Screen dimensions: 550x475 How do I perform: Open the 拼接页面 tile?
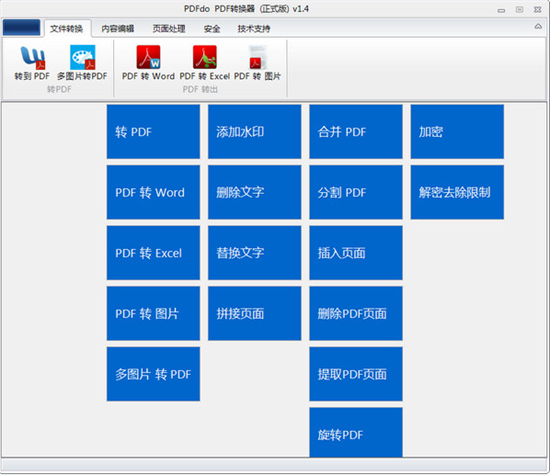point(255,313)
